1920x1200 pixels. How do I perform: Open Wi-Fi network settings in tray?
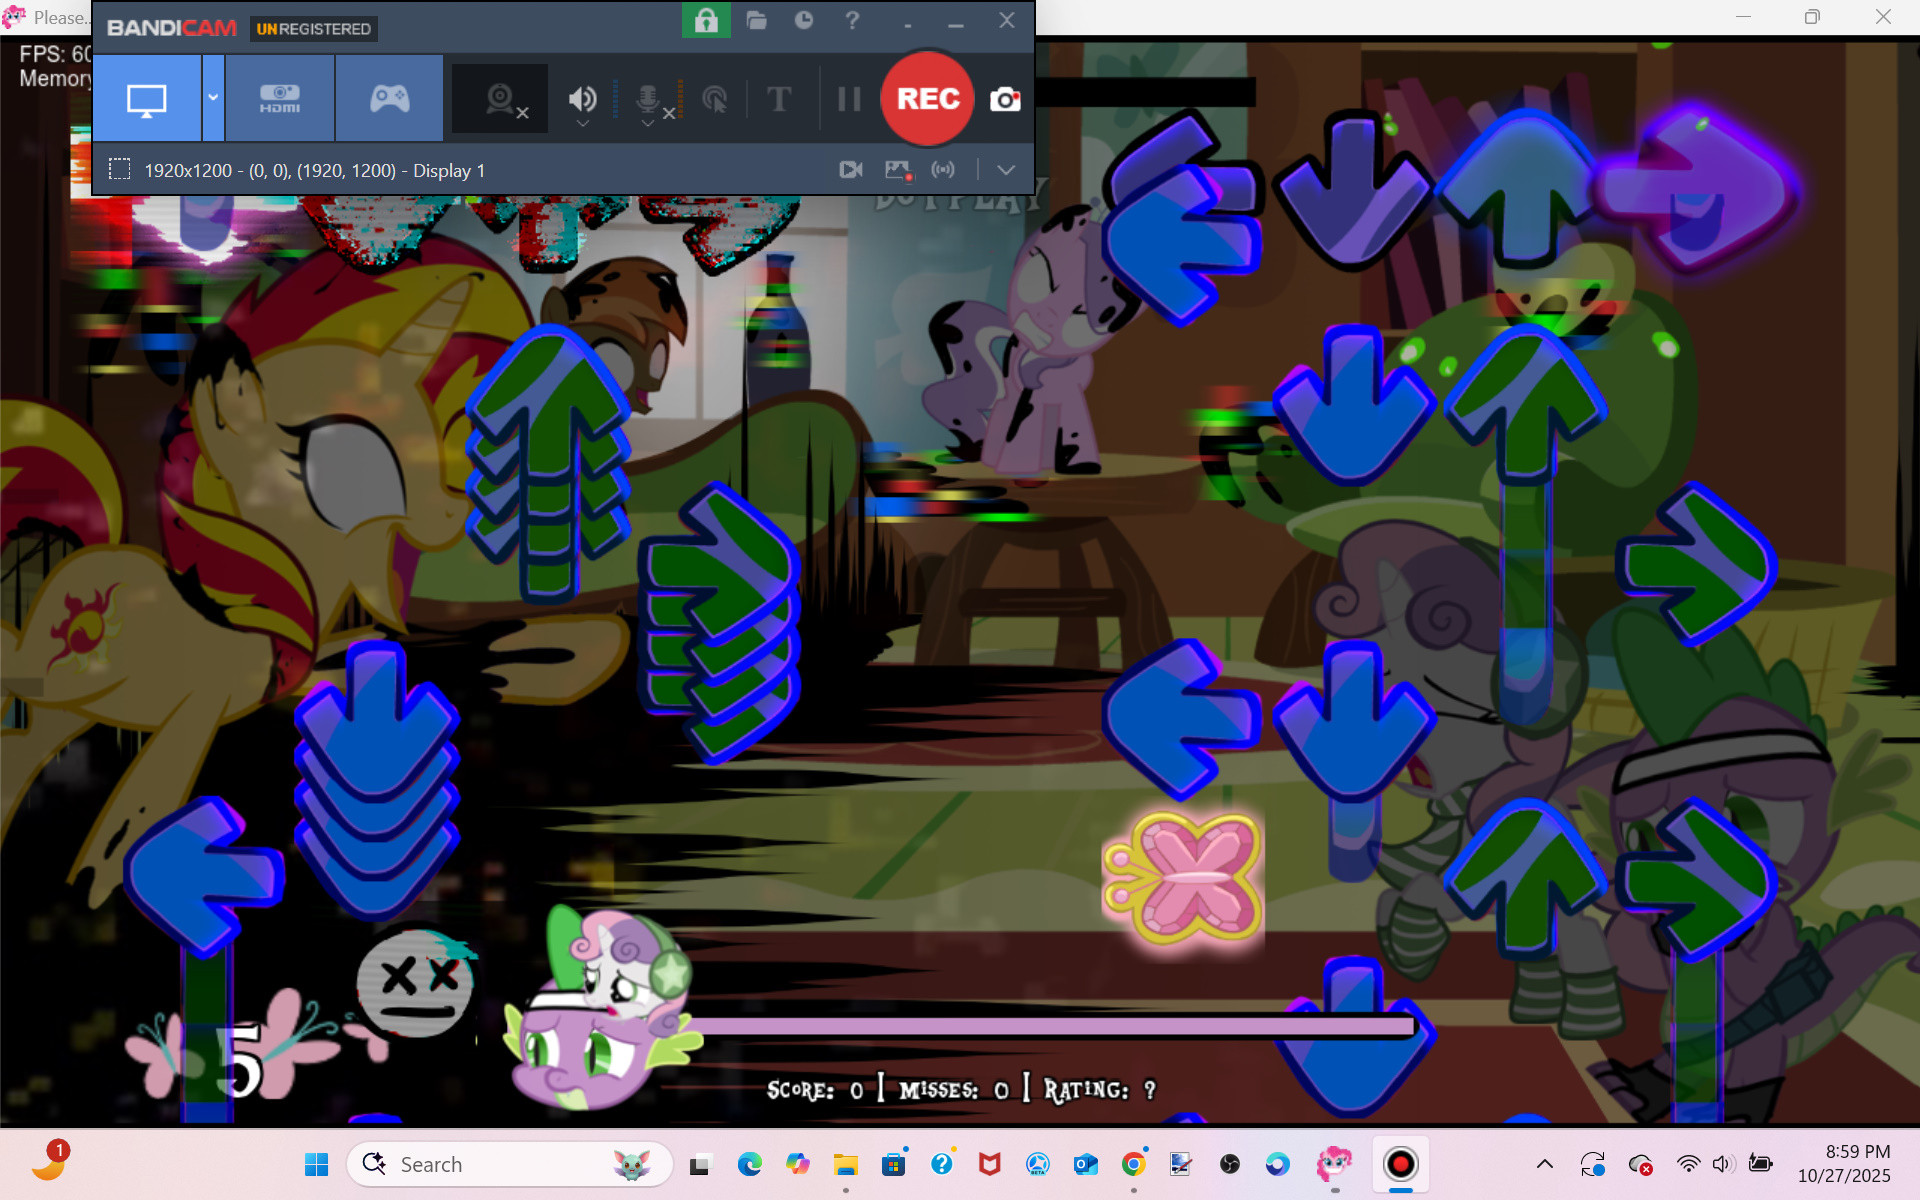[1688, 1164]
